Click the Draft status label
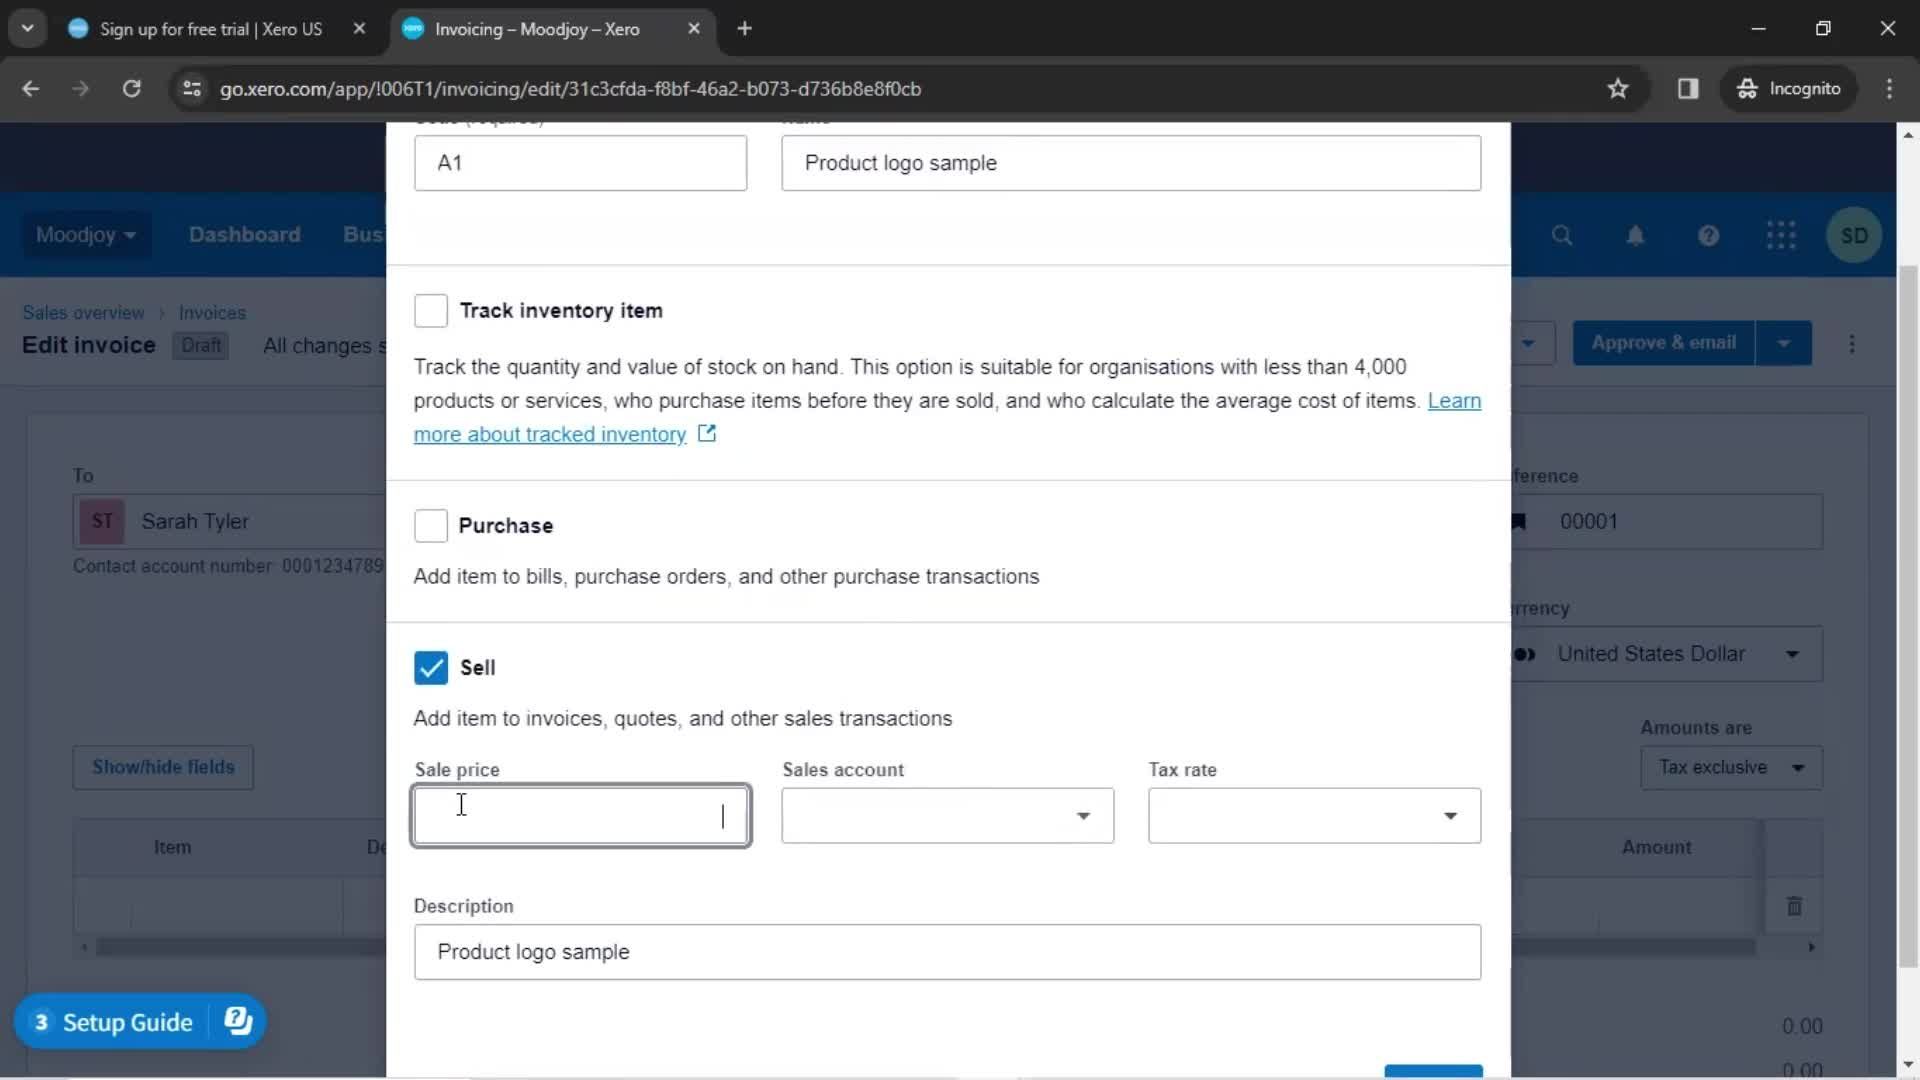The height and width of the screenshot is (1080, 1920). (x=201, y=345)
